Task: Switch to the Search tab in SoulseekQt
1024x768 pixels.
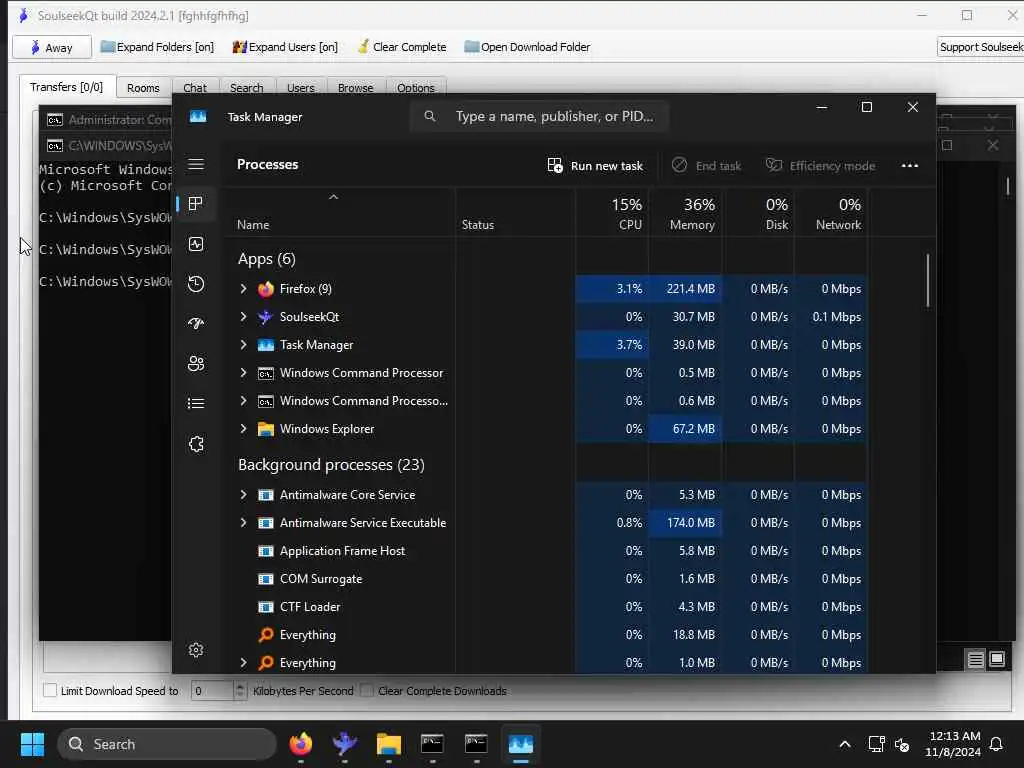Action: click(246, 88)
